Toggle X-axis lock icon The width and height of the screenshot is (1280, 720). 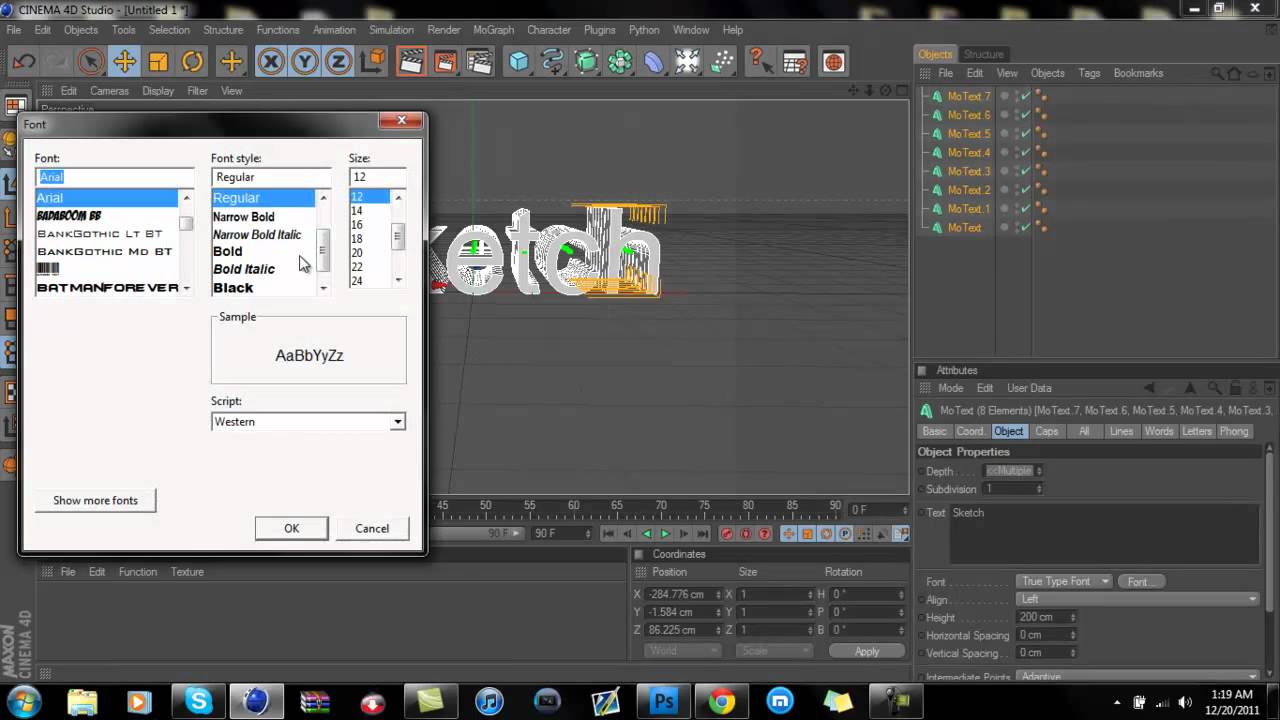[x=270, y=62]
